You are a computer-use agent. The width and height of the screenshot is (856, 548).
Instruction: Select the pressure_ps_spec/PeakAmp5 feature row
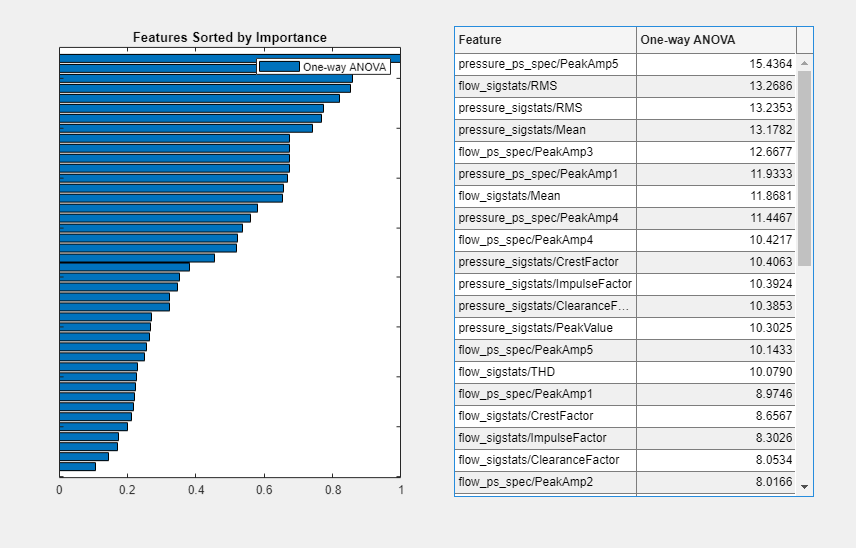[545, 64]
